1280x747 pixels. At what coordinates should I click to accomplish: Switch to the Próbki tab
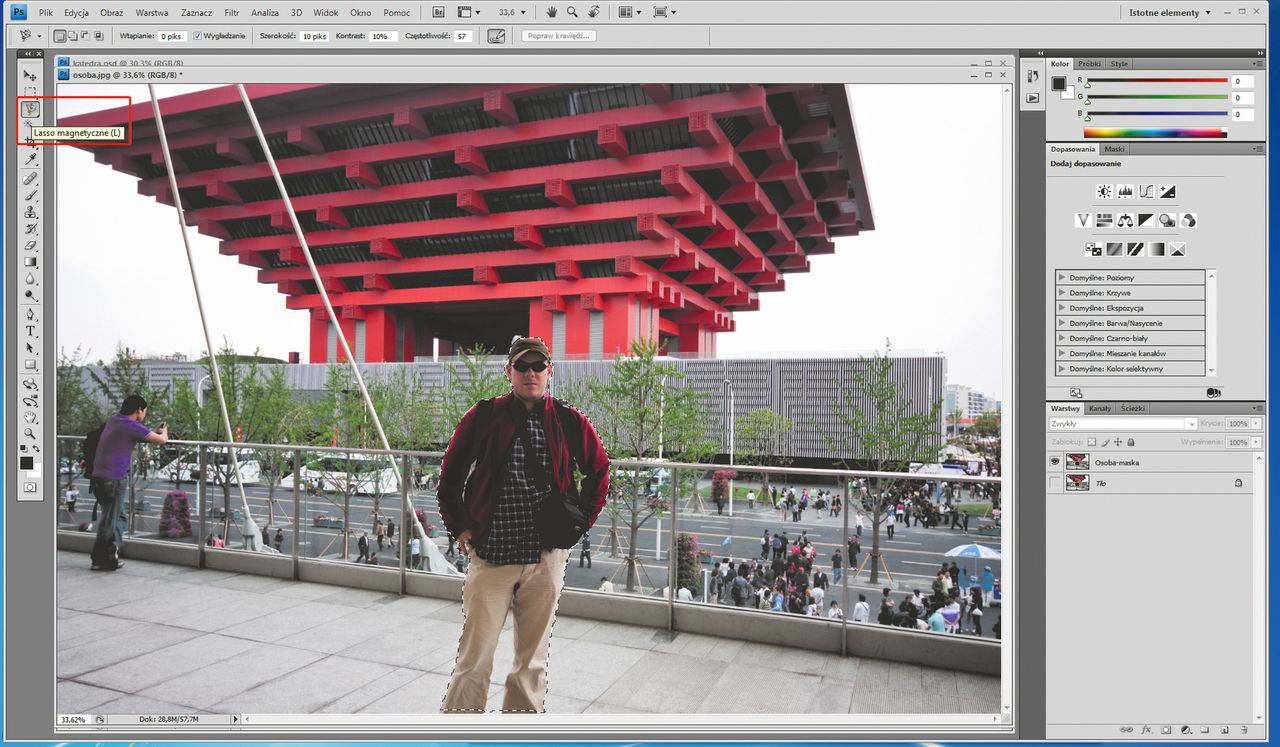coord(1089,64)
